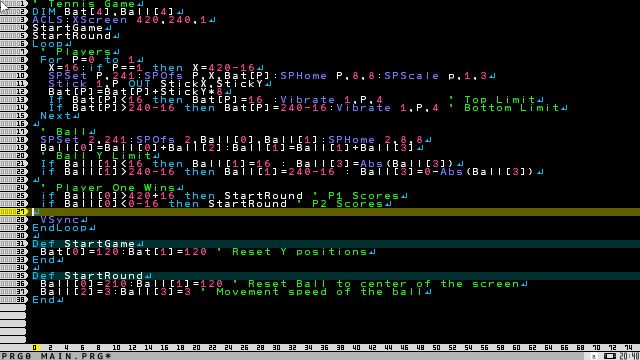Click column marker 20 on the ruler

(x=196, y=348)
